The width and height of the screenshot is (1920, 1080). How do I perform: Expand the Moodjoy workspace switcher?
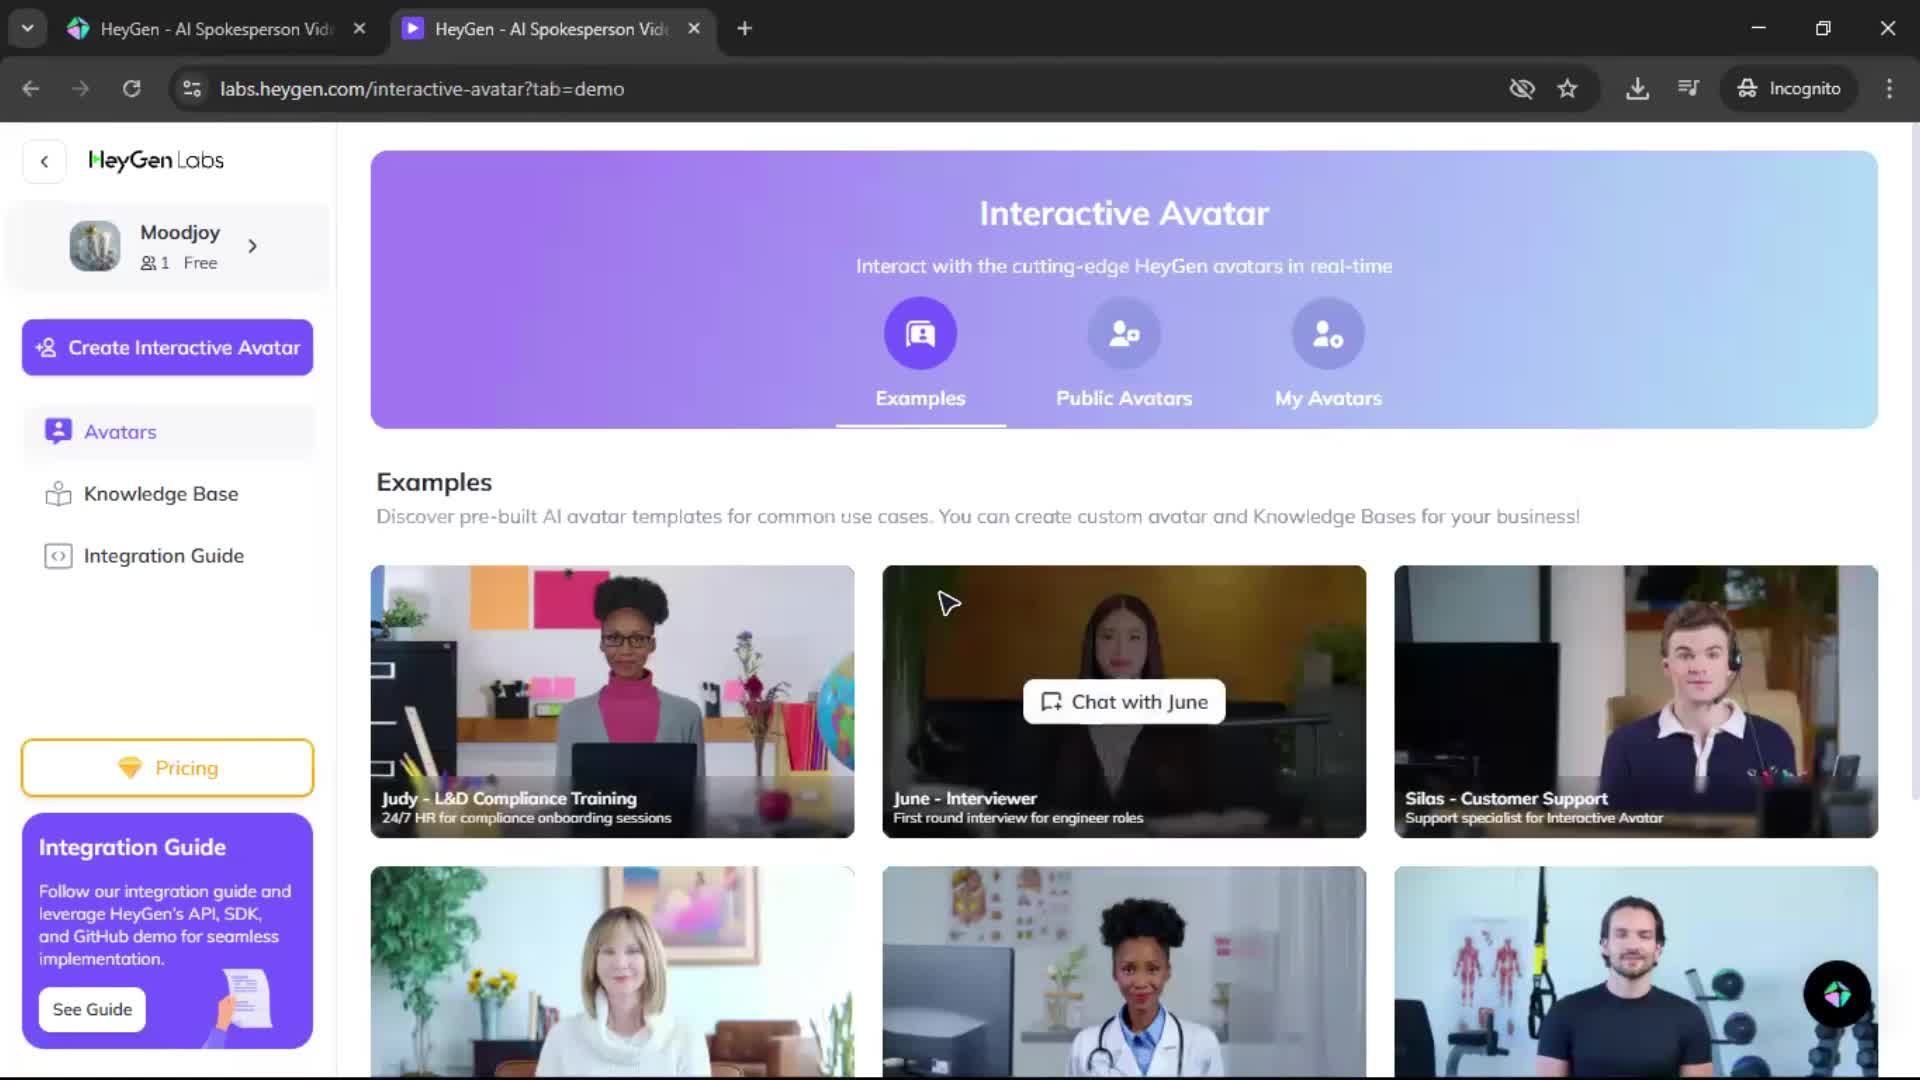[253, 246]
